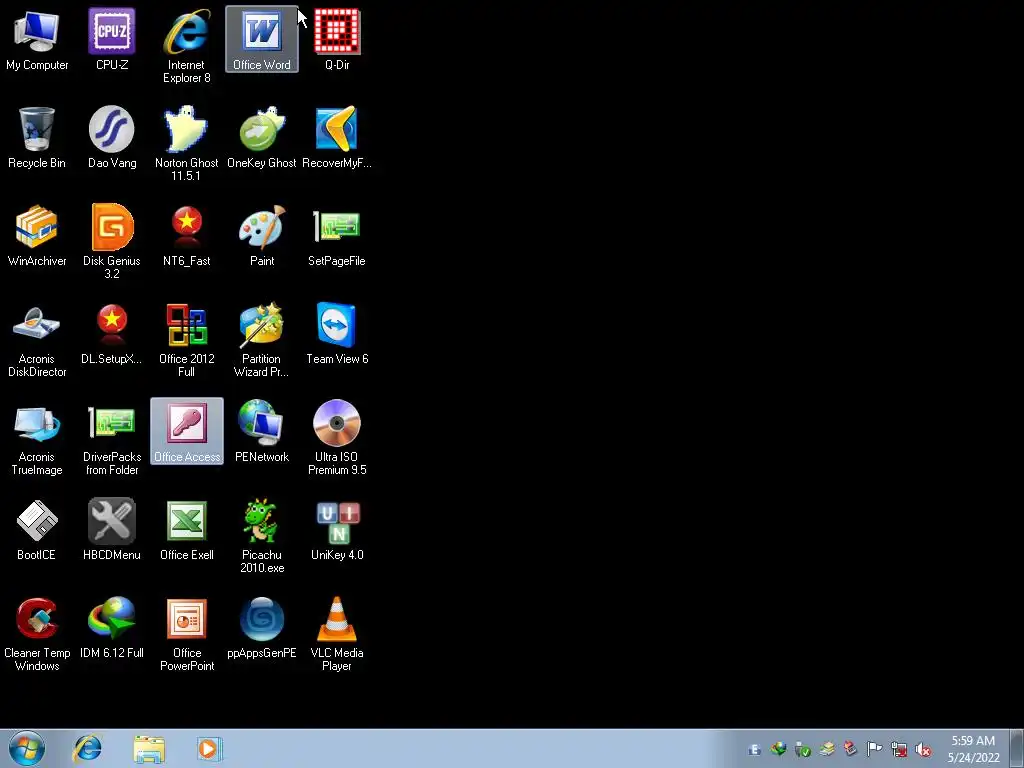This screenshot has height=768, width=1024.
Task: Select the Dao Vang game icon
Action: point(112,137)
